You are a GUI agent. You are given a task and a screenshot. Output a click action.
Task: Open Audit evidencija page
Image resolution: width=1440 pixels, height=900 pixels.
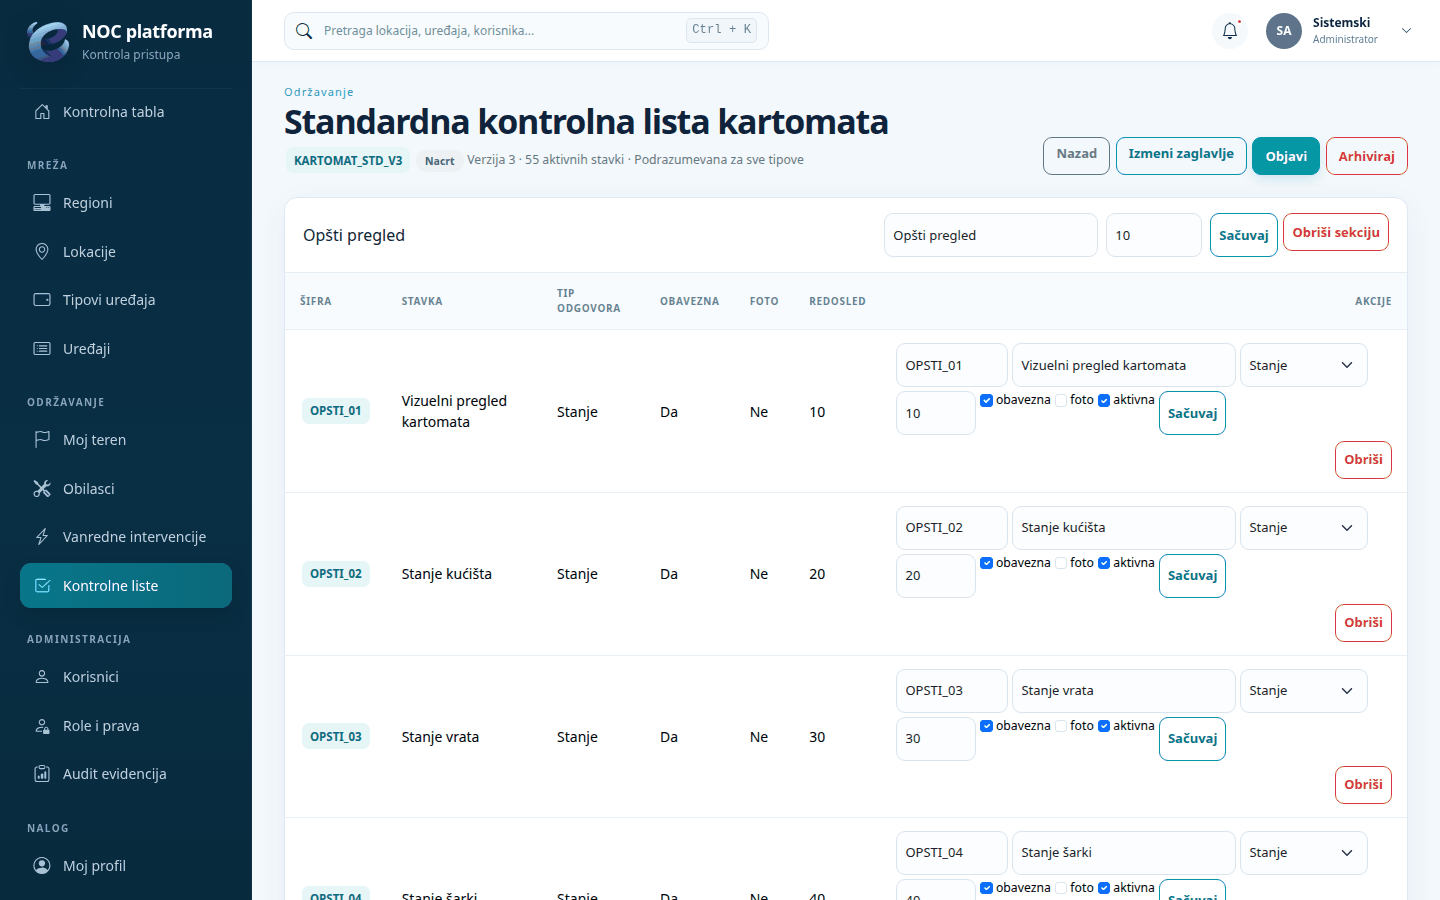click(x=126, y=774)
